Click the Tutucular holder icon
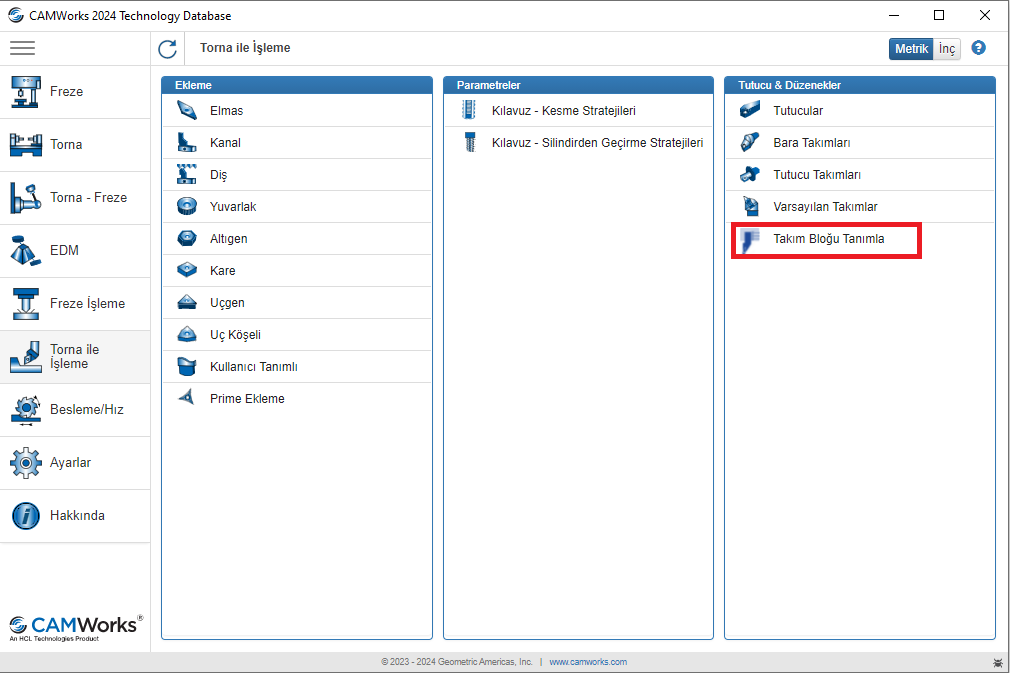 pos(750,111)
